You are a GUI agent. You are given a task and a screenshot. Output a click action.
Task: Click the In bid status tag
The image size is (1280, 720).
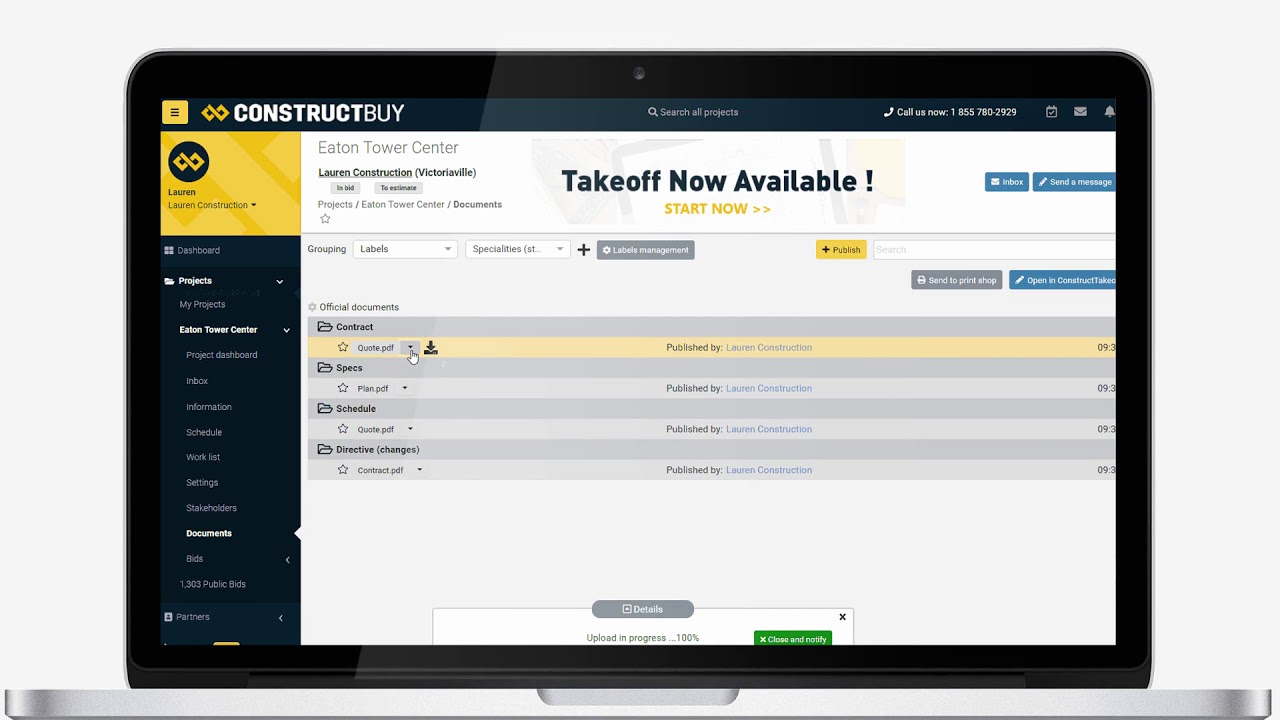click(345, 188)
